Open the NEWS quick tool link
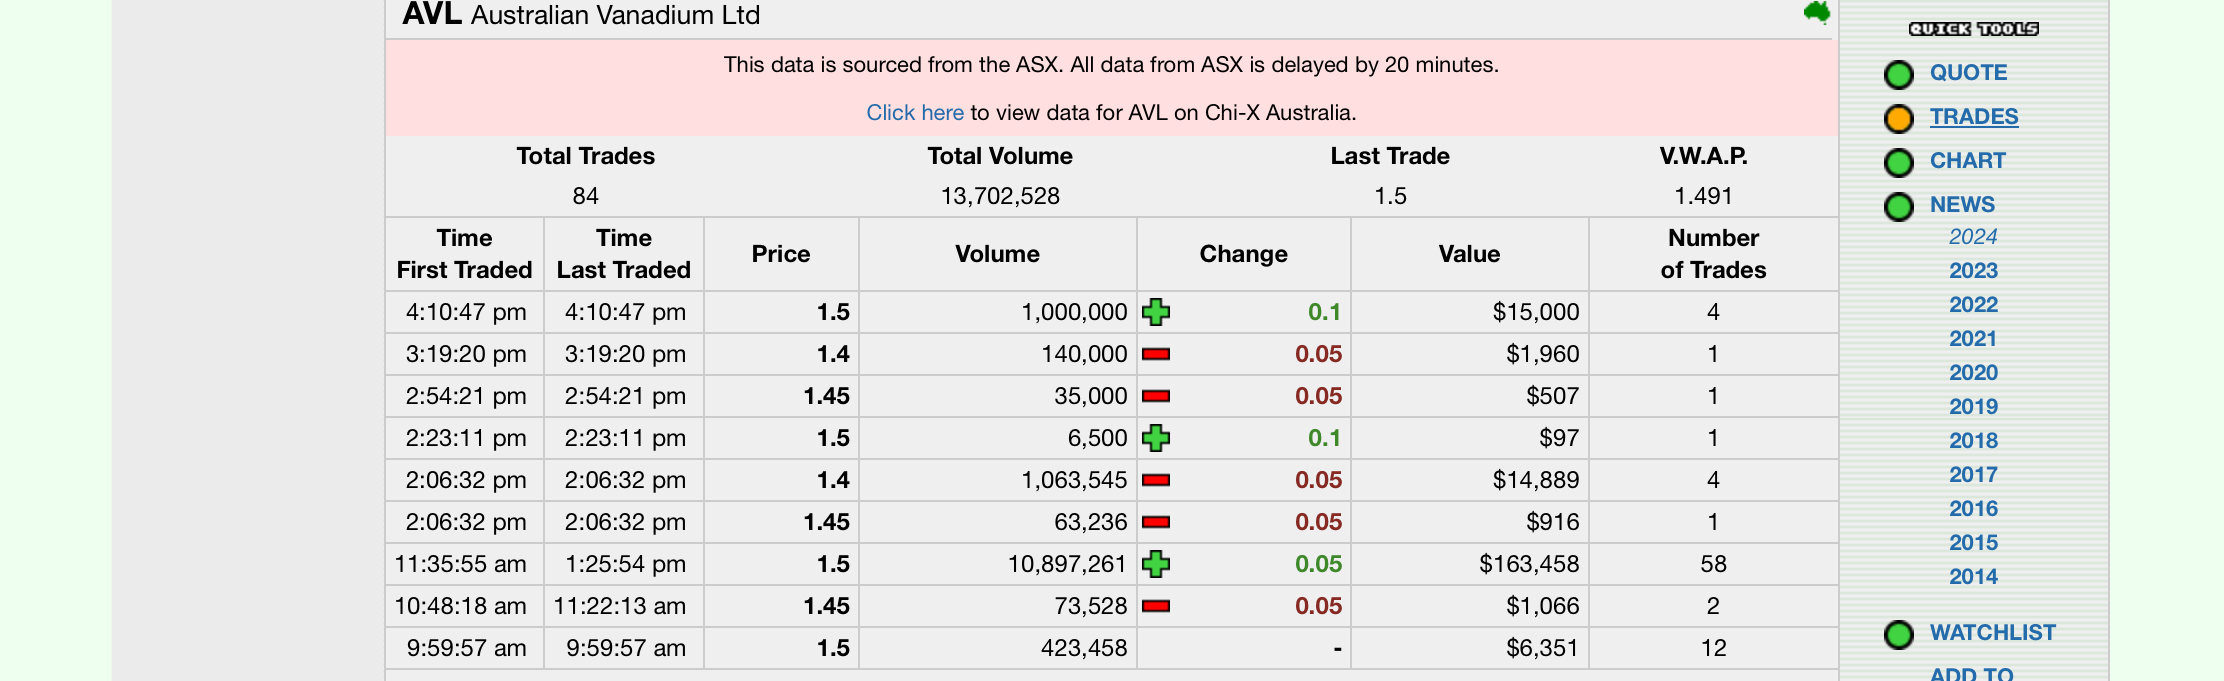This screenshot has height=681, width=2224. (x=1962, y=205)
